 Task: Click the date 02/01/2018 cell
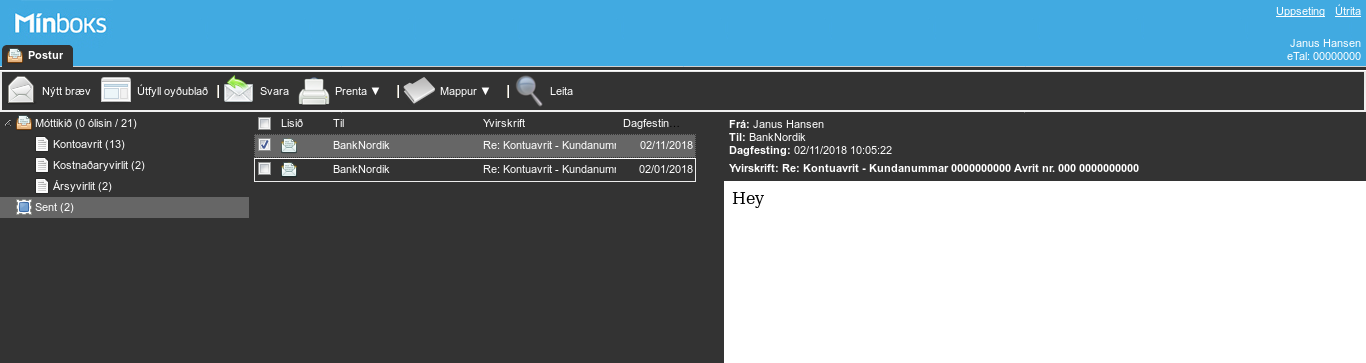click(x=666, y=169)
